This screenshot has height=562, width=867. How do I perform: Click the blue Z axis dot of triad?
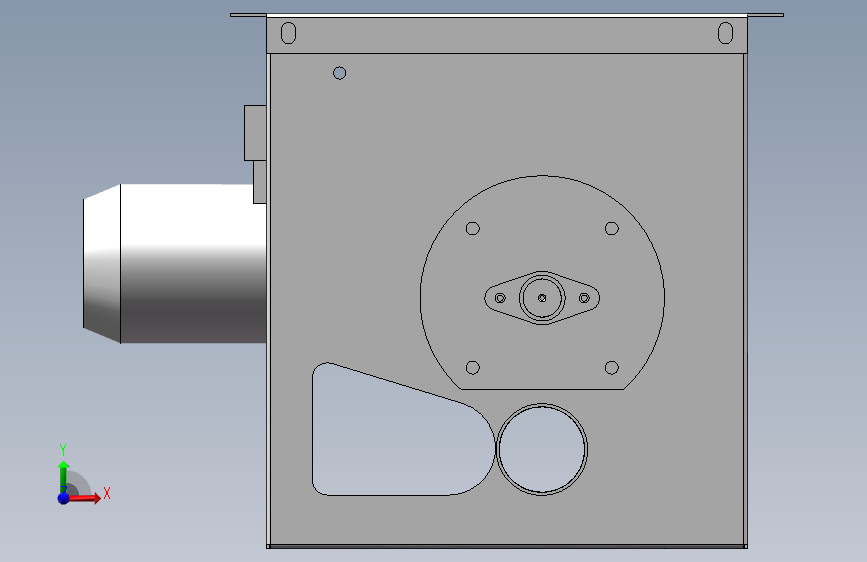click(63, 498)
